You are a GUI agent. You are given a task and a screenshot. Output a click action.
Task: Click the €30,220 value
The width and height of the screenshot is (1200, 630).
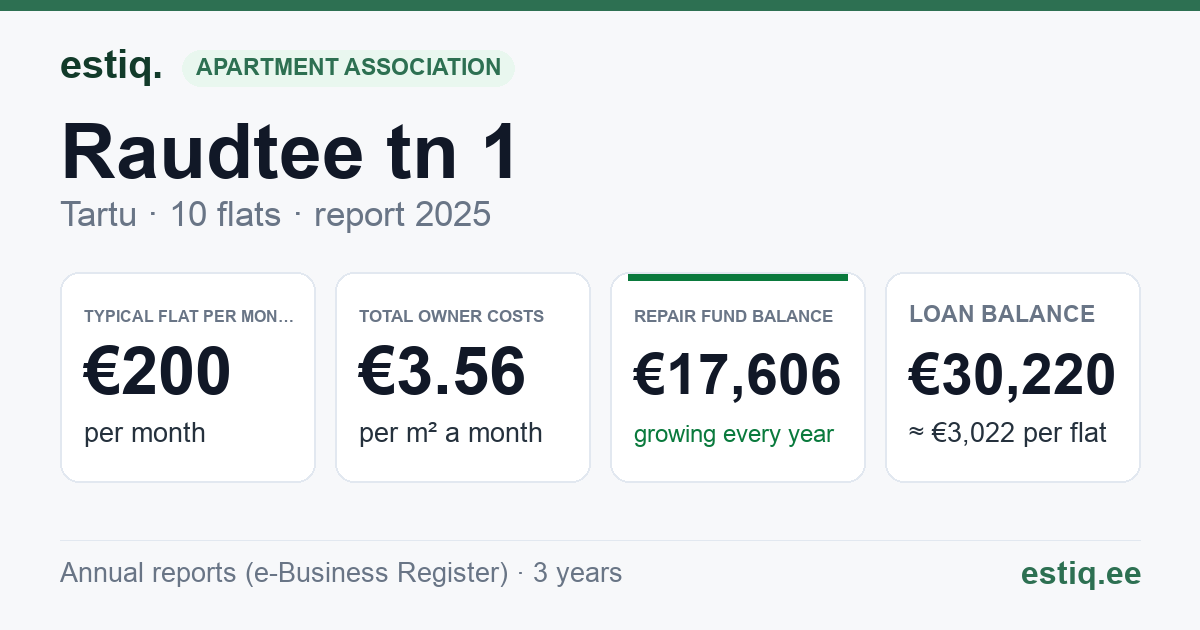click(x=1012, y=375)
